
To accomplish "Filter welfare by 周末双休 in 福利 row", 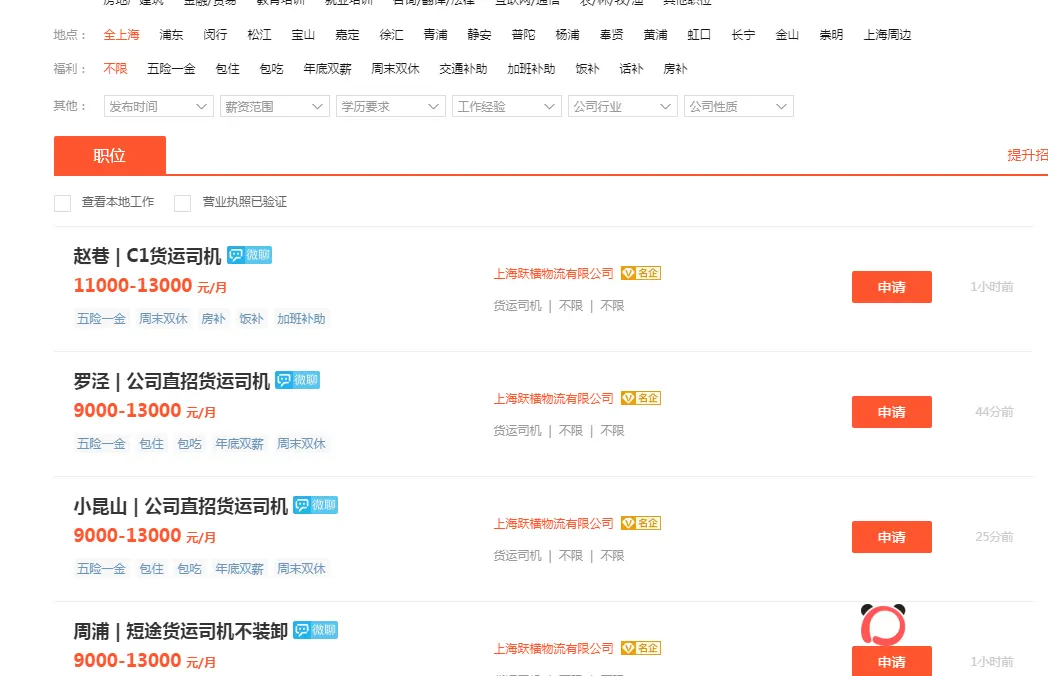I will pos(396,69).
